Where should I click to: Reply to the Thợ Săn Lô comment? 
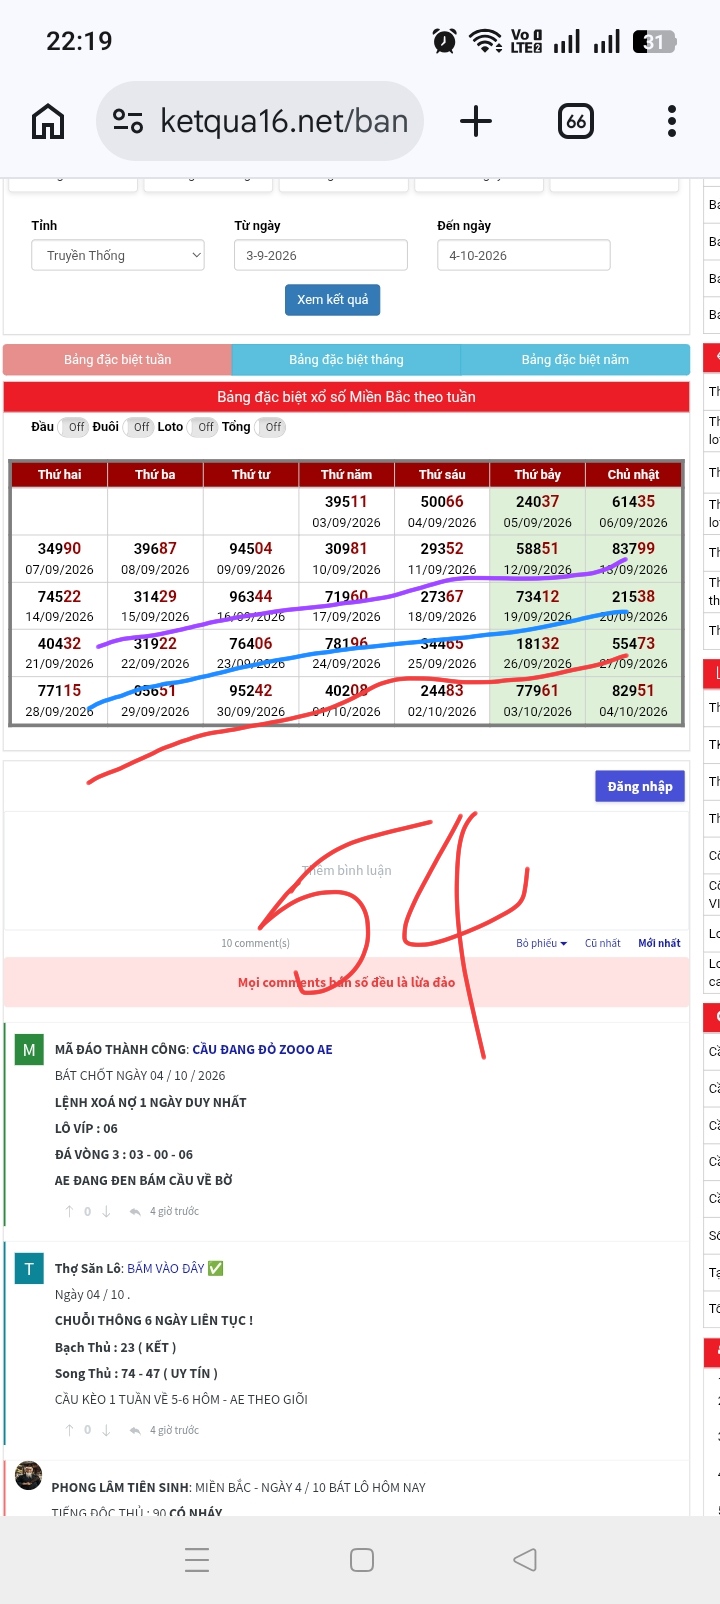(135, 1430)
